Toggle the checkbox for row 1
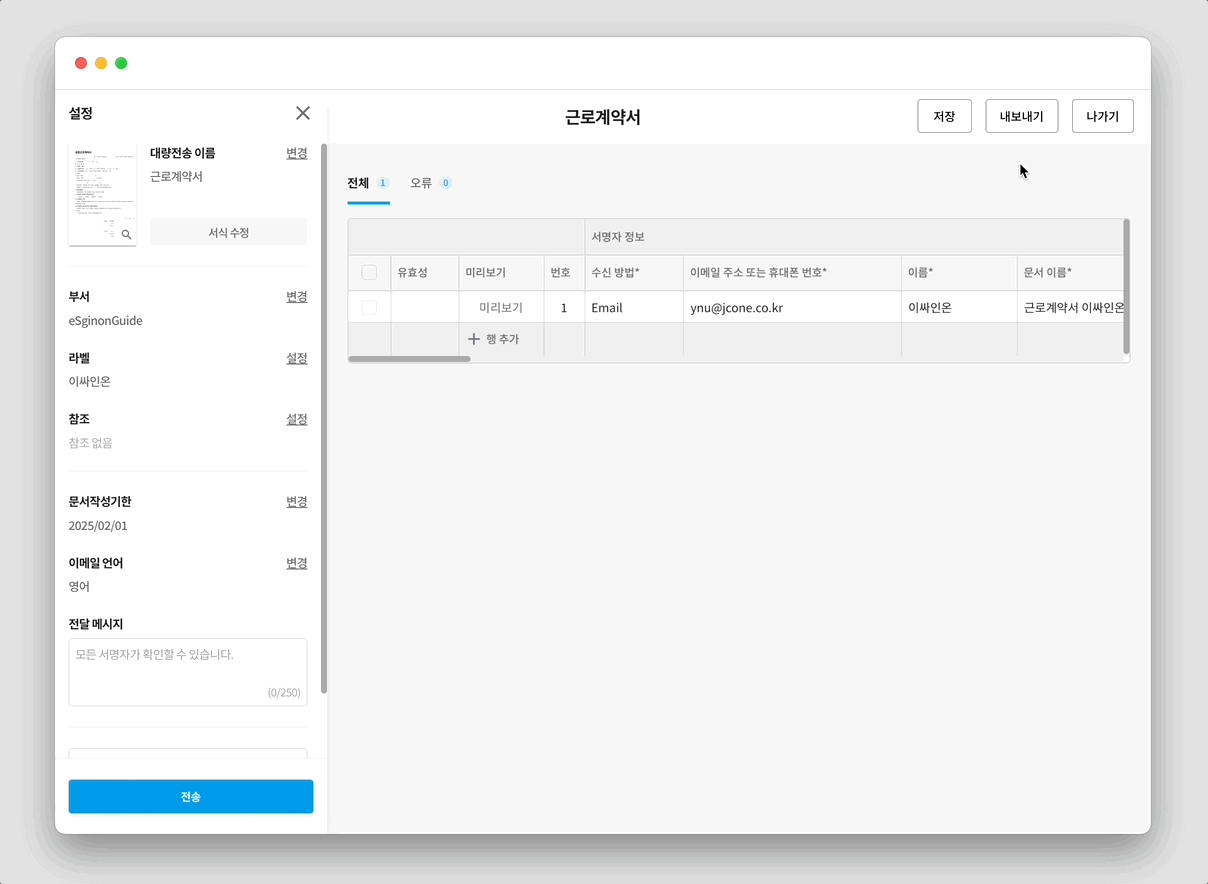1208x884 pixels. click(x=369, y=307)
